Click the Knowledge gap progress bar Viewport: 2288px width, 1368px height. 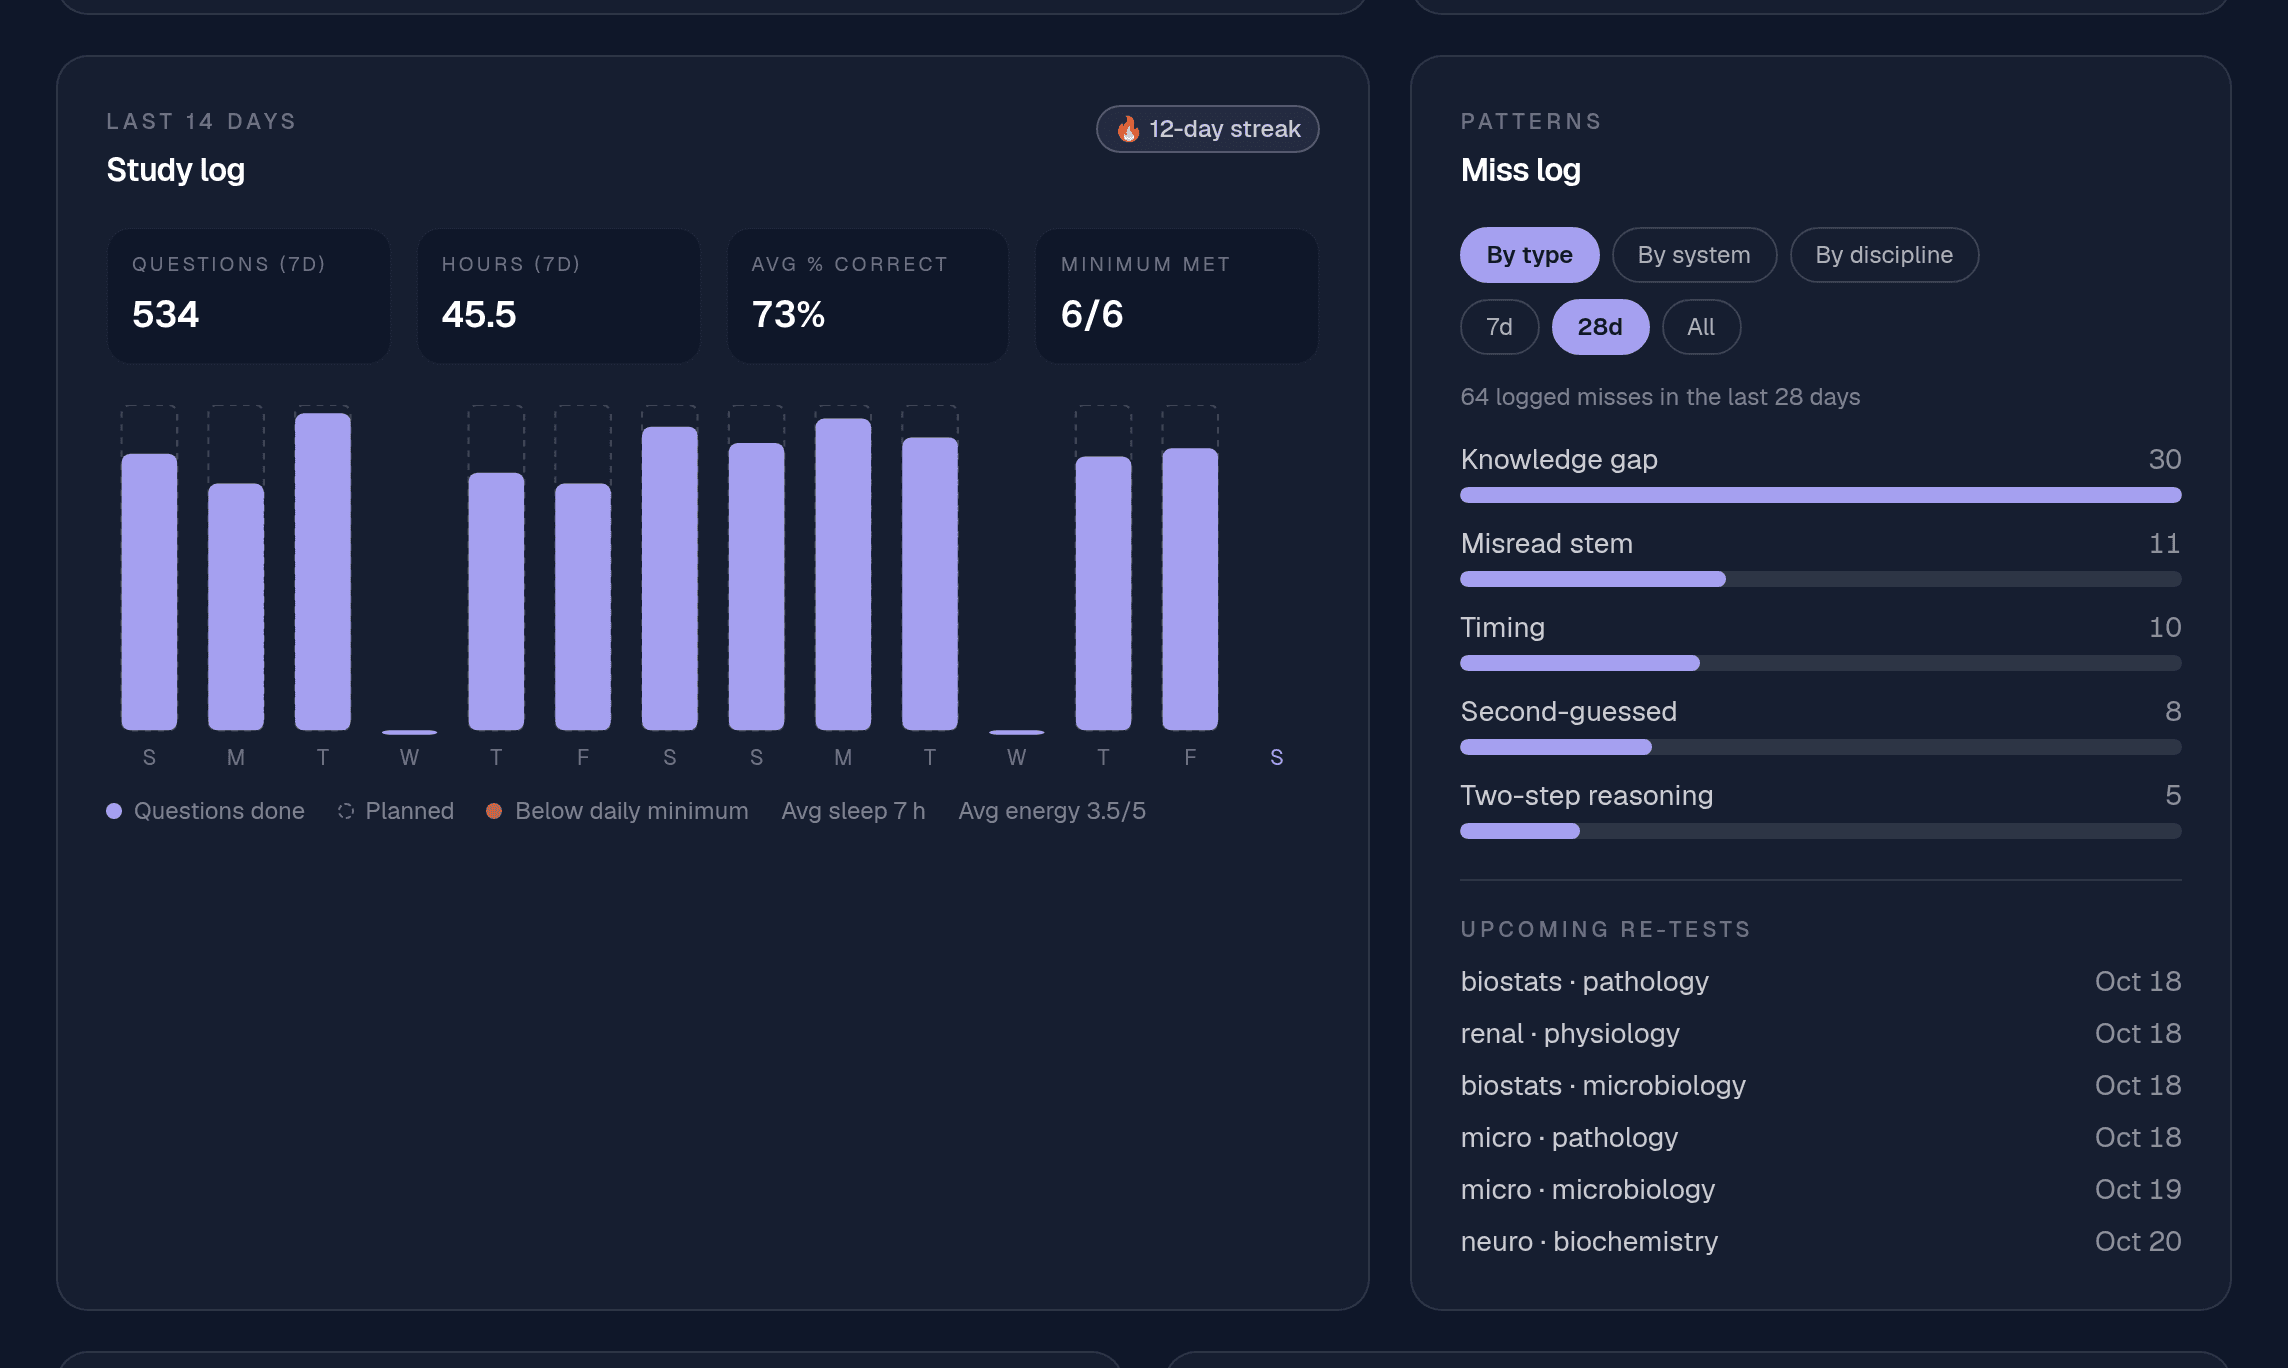coord(1820,495)
